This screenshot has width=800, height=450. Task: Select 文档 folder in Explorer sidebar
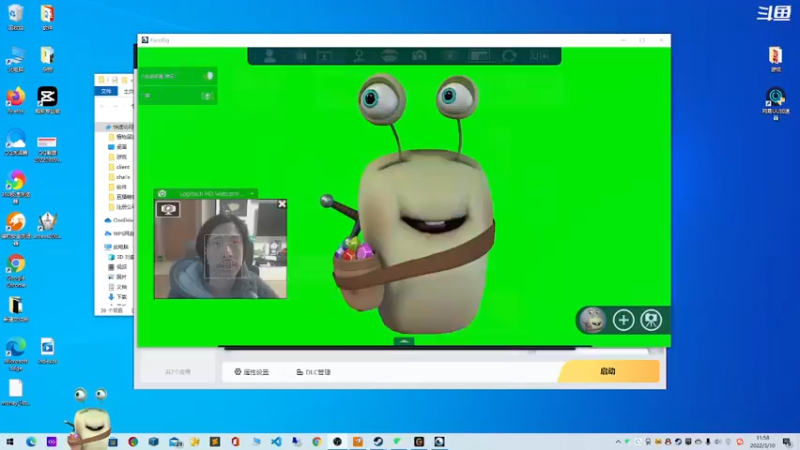[x=118, y=287]
